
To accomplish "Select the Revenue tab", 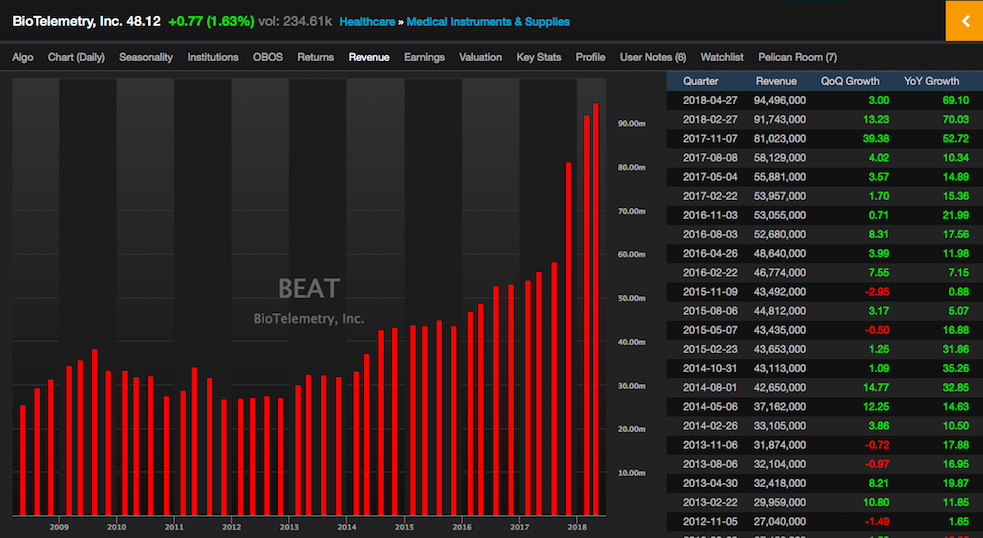I will tap(369, 57).
